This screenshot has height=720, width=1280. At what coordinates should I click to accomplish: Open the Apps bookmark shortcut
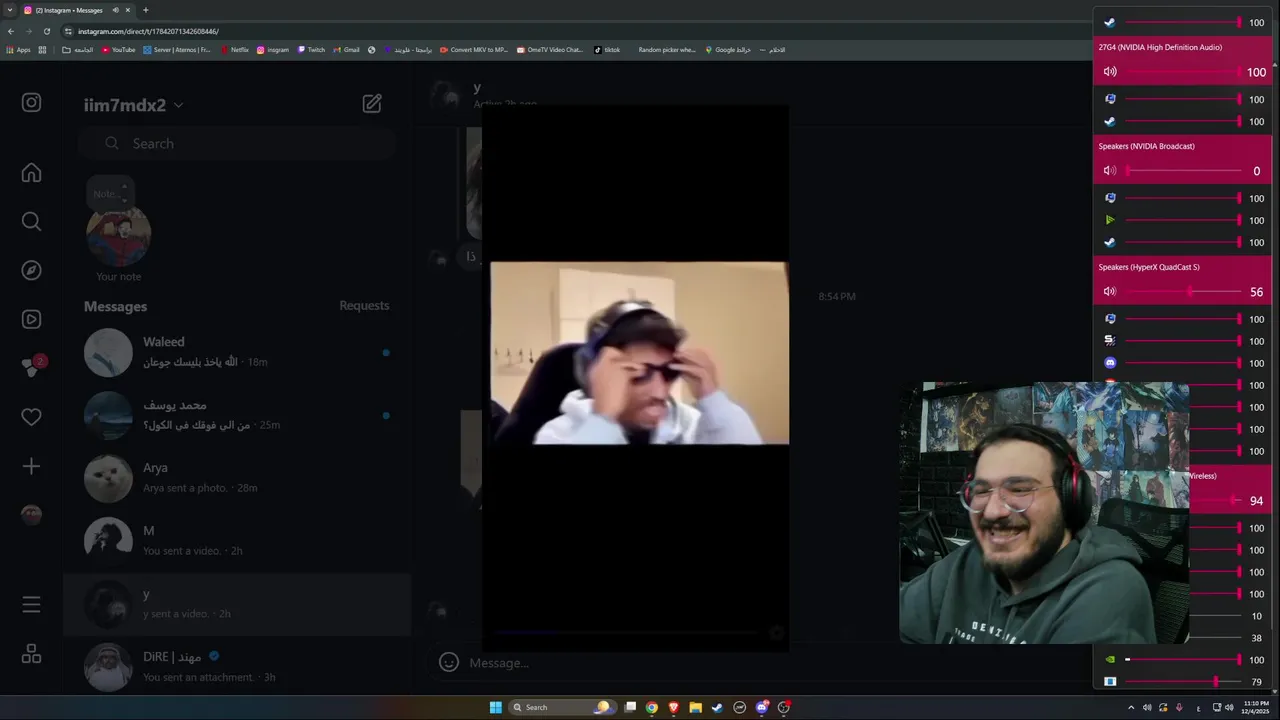pyautogui.click(x=18, y=50)
